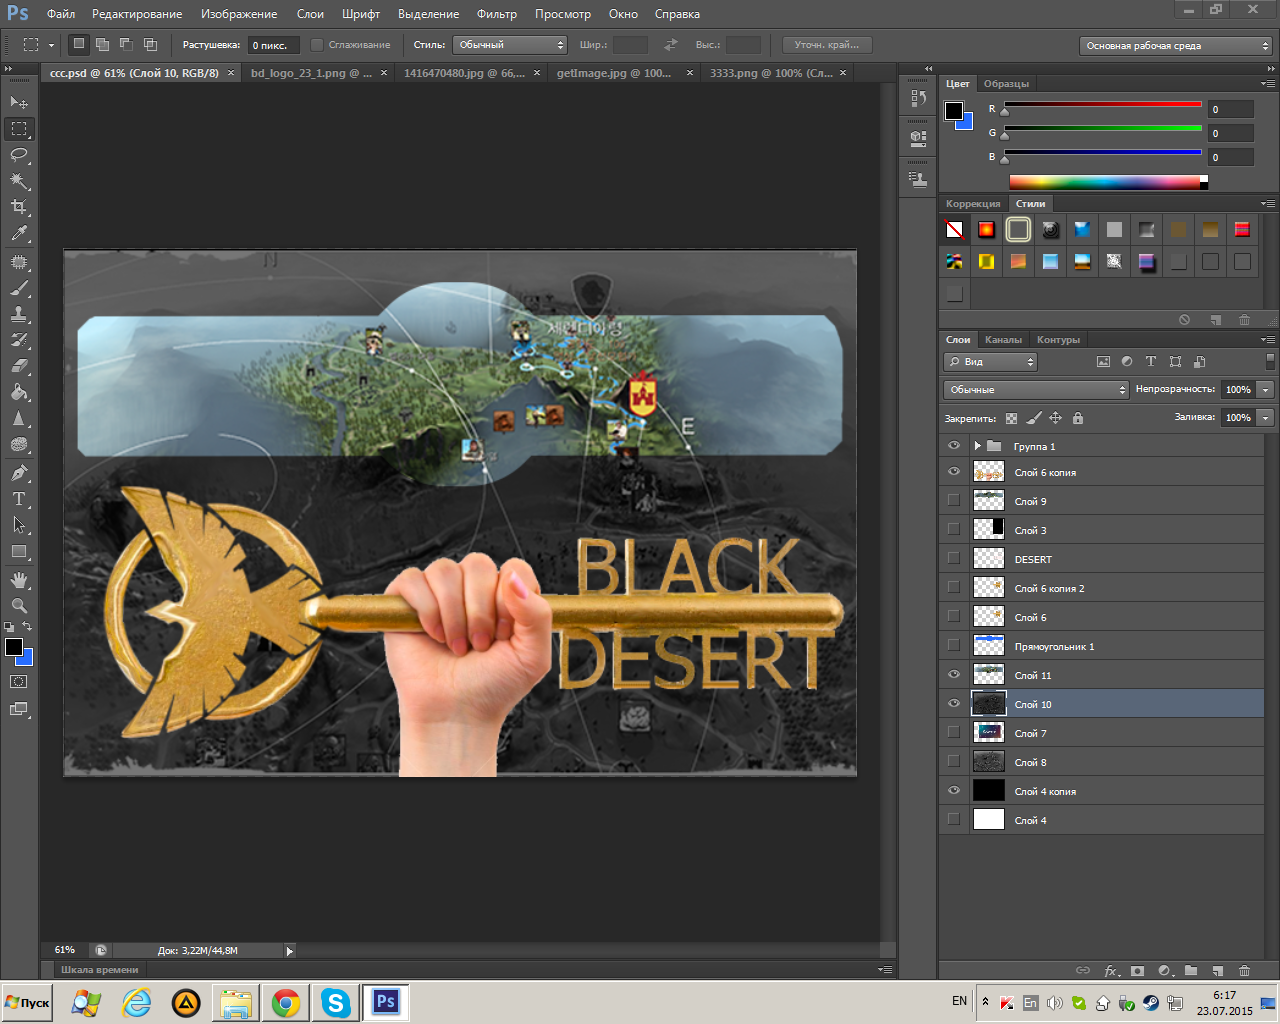
Task: Show the Слой 7 layer
Action: click(x=953, y=733)
